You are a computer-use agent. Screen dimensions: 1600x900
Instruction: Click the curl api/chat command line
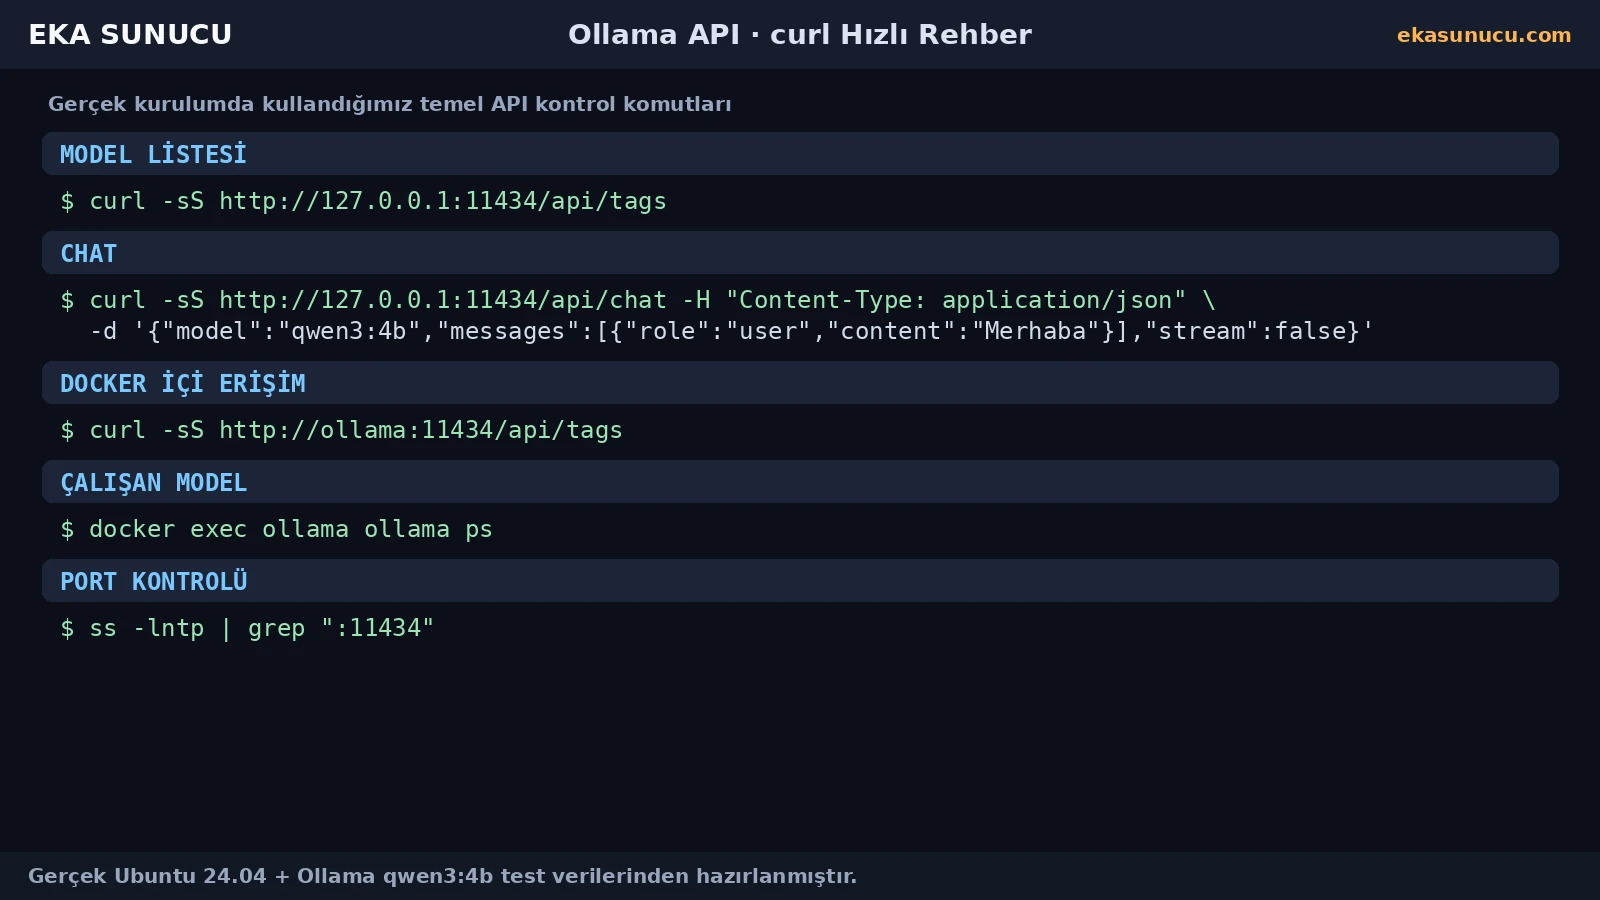point(638,300)
